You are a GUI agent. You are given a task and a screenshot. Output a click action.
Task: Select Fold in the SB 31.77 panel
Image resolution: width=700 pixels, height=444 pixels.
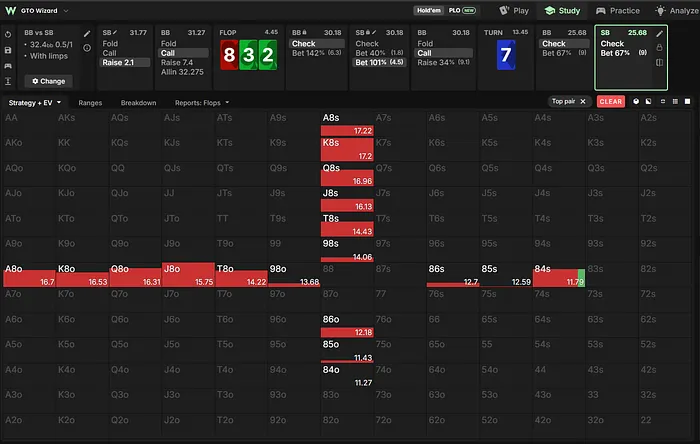pos(110,44)
